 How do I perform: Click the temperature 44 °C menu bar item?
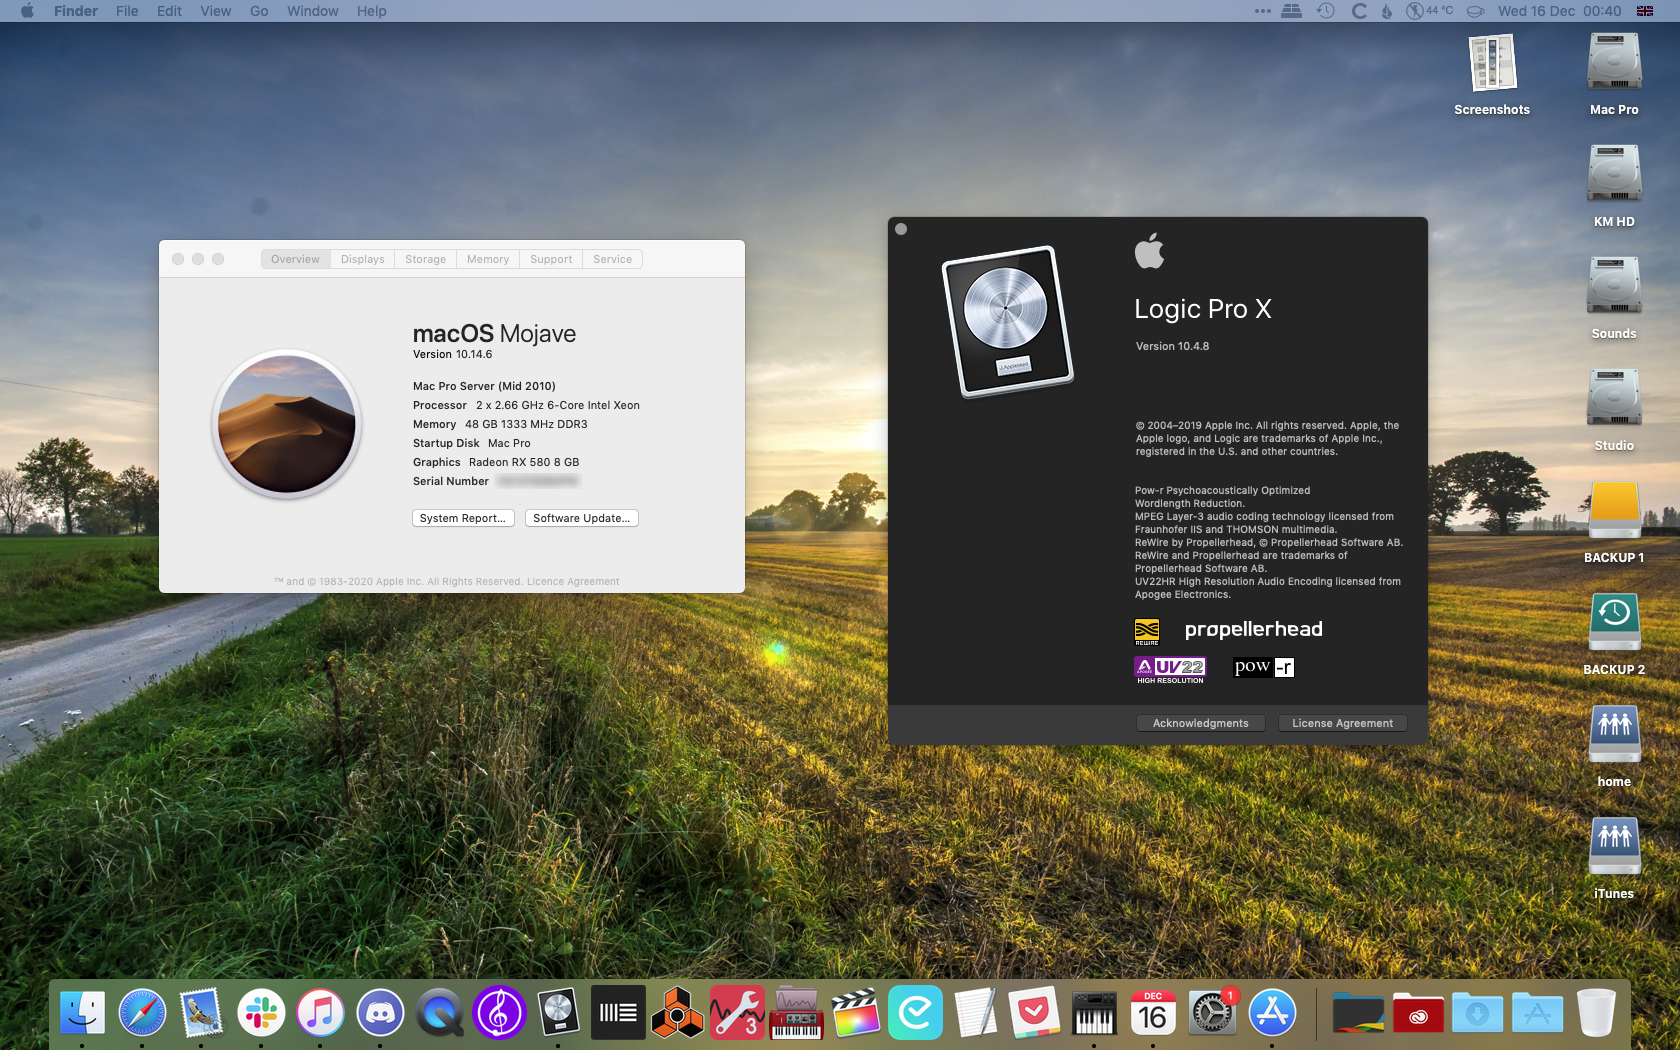1429,11
